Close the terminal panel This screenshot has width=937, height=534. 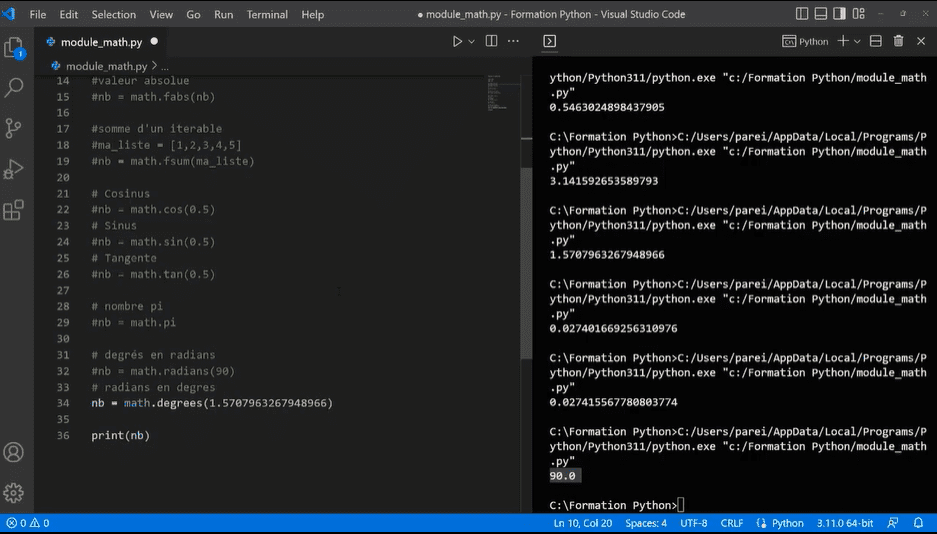[x=921, y=41]
